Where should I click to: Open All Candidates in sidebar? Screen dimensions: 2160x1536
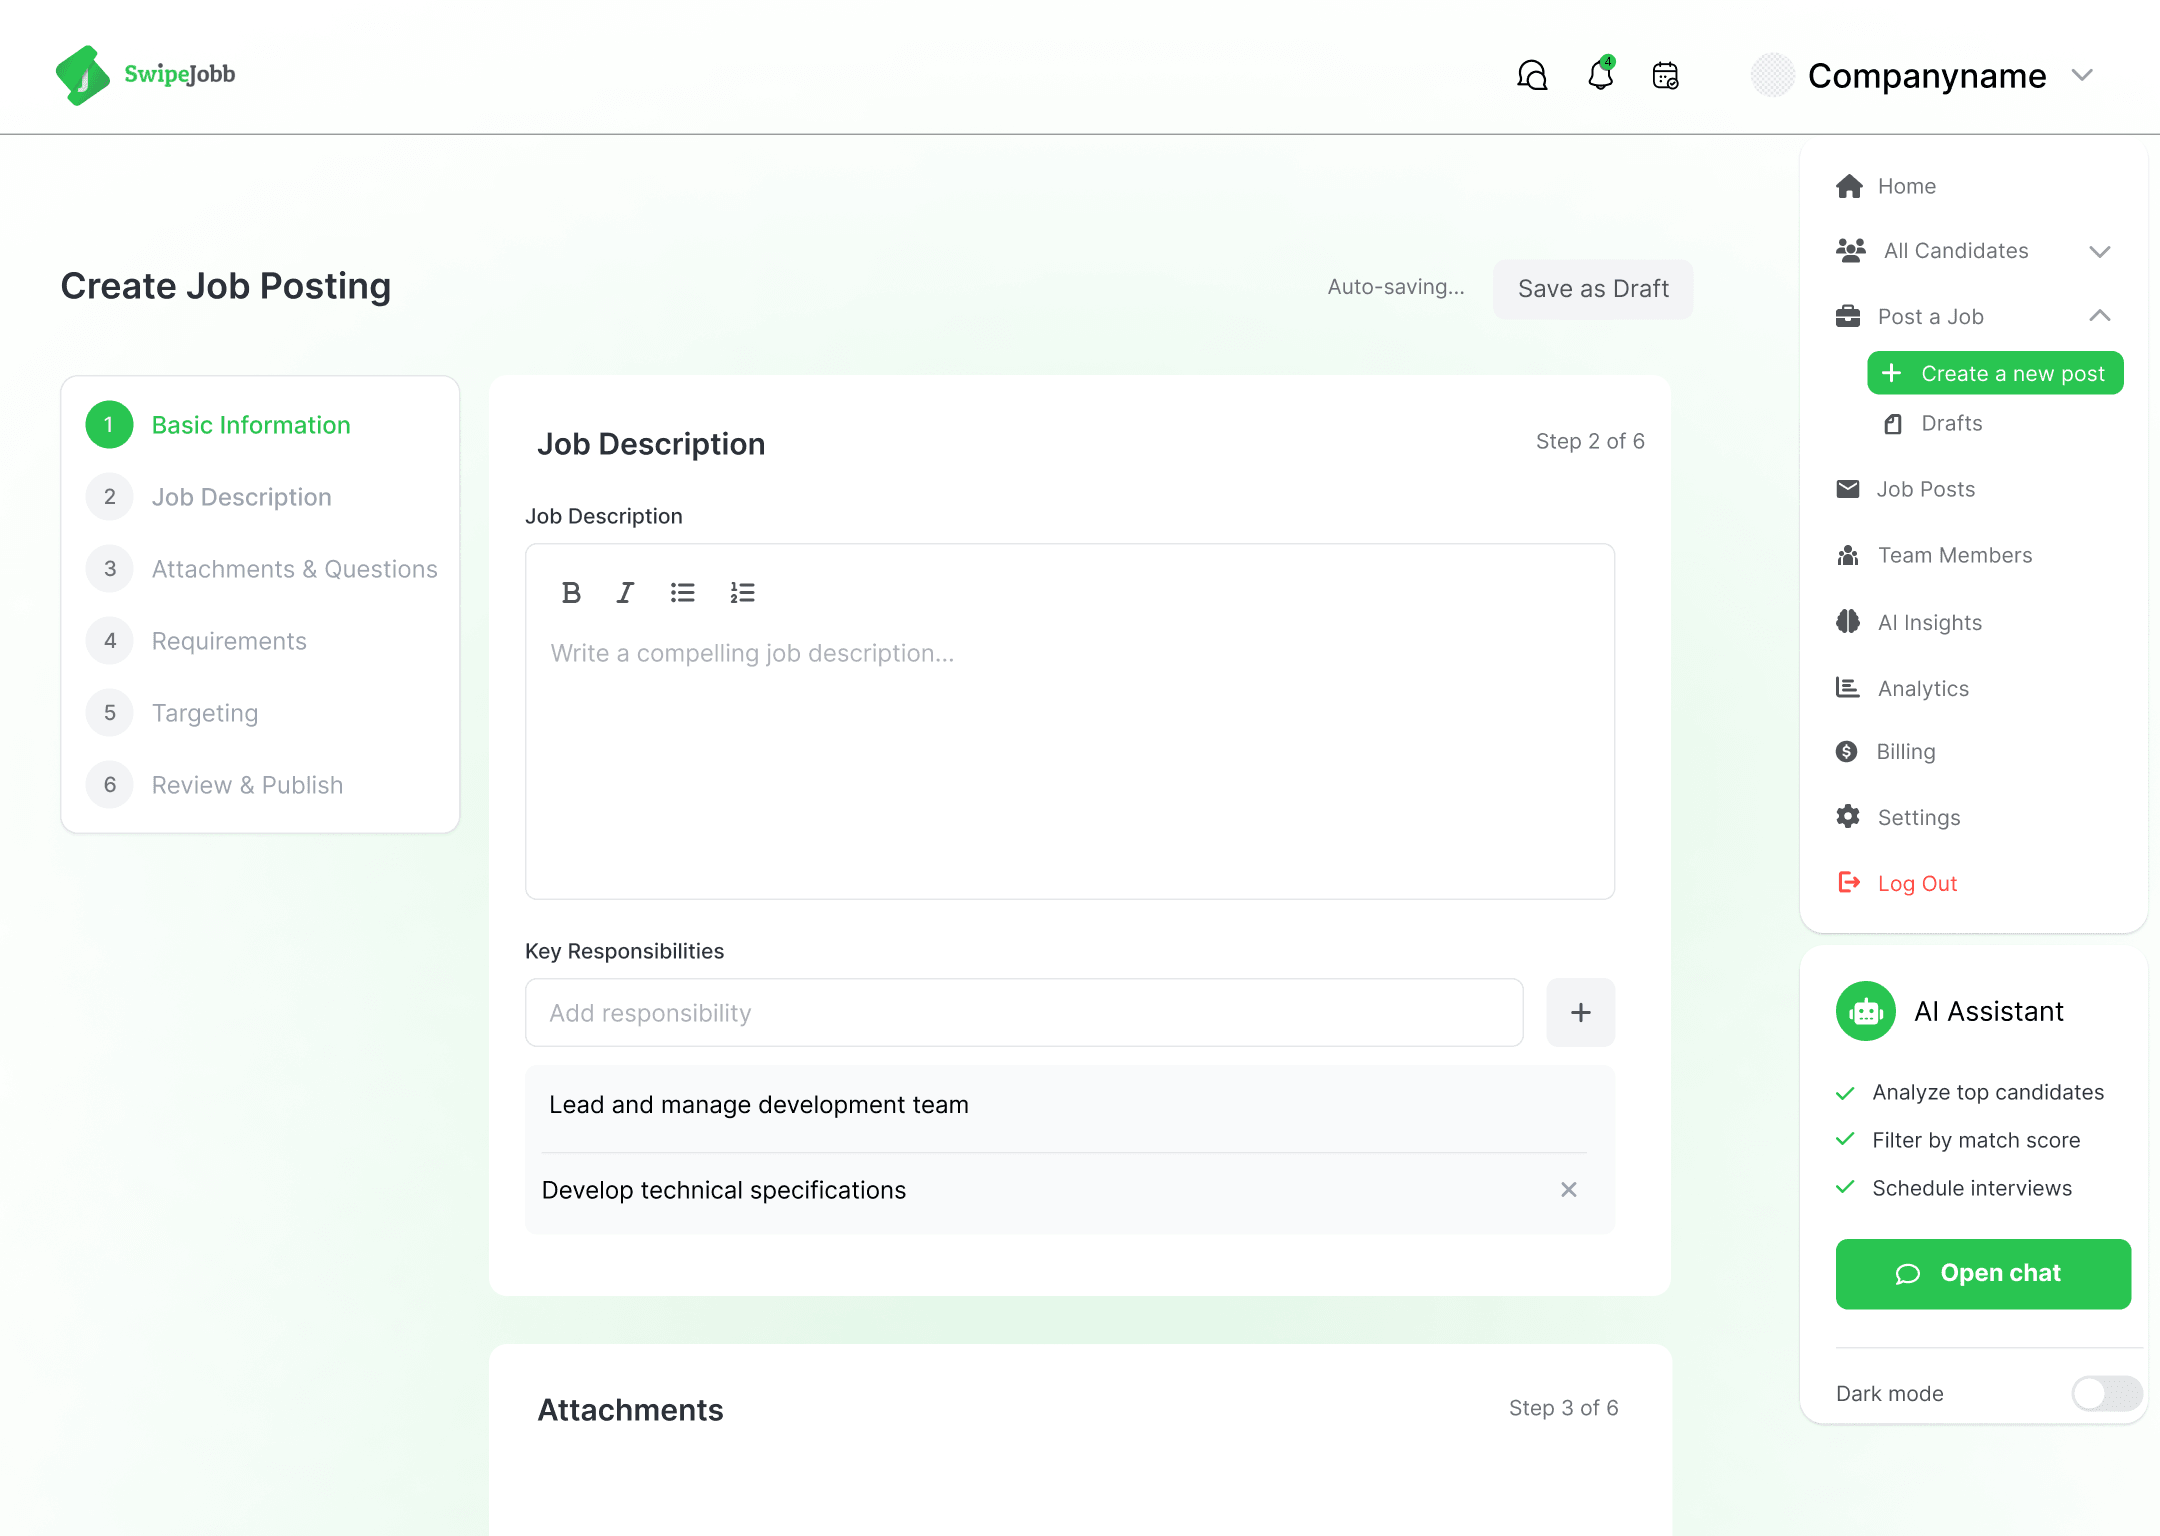click(1956, 251)
